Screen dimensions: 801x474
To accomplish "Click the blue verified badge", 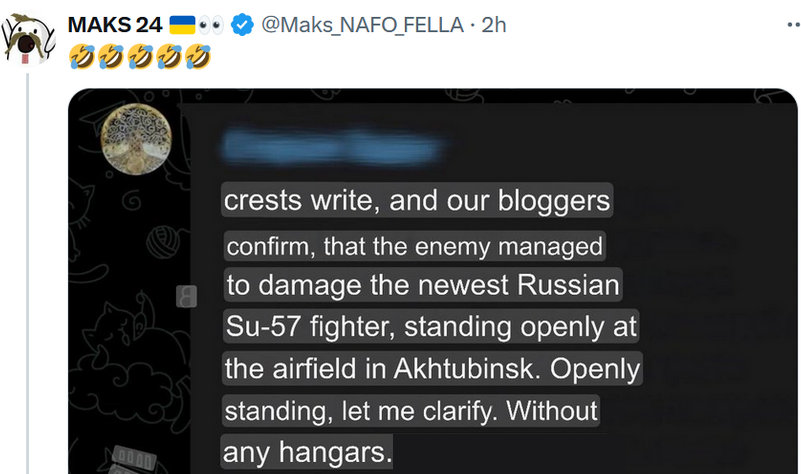I will [242, 26].
